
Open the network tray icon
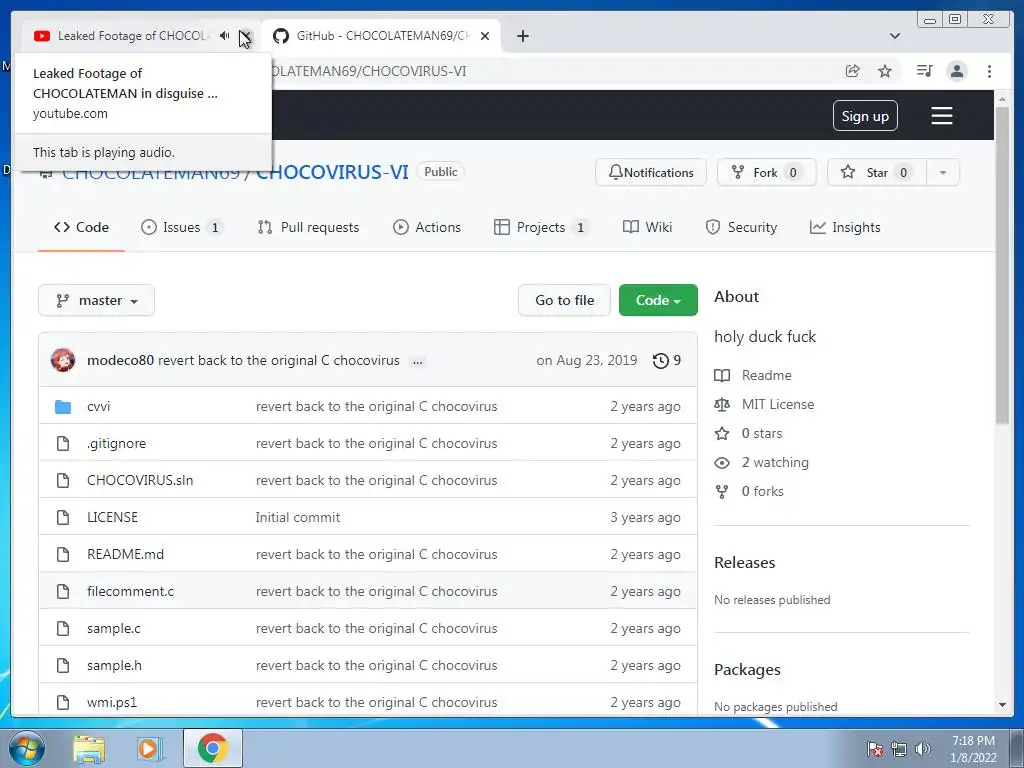coord(899,749)
